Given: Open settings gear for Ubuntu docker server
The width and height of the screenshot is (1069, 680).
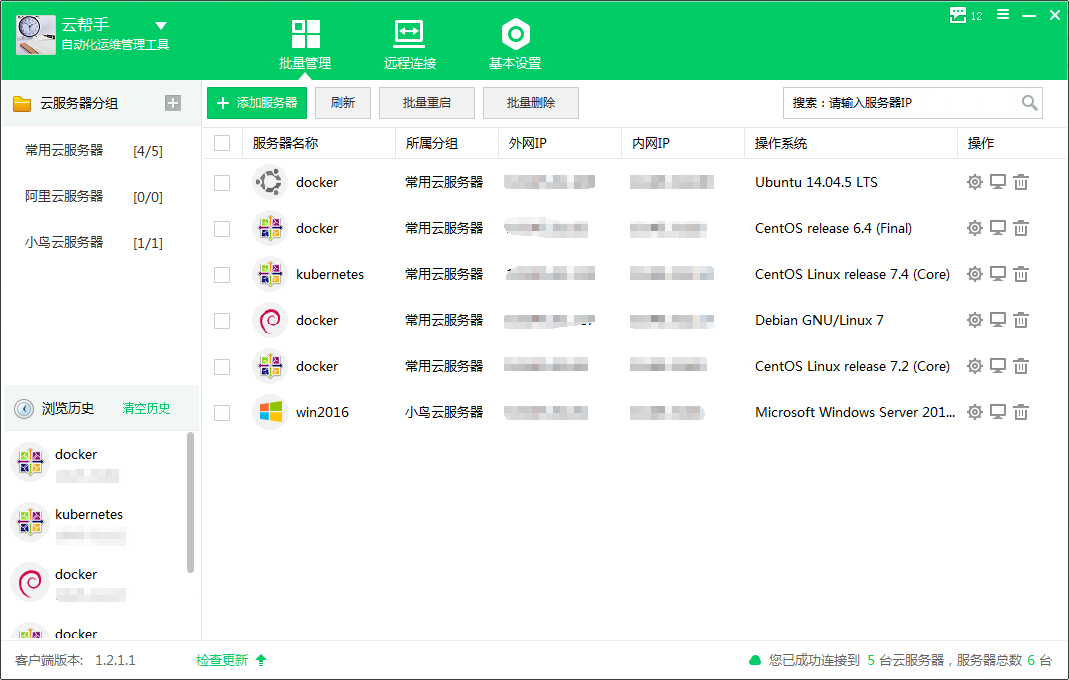Looking at the screenshot, I should click(x=974, y=182).
